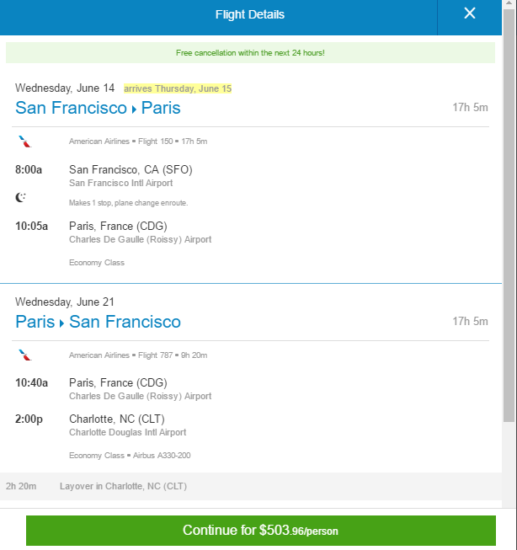517x550 pixels.
Task: Click the overnight moon icon
Action: coord(20,197)
